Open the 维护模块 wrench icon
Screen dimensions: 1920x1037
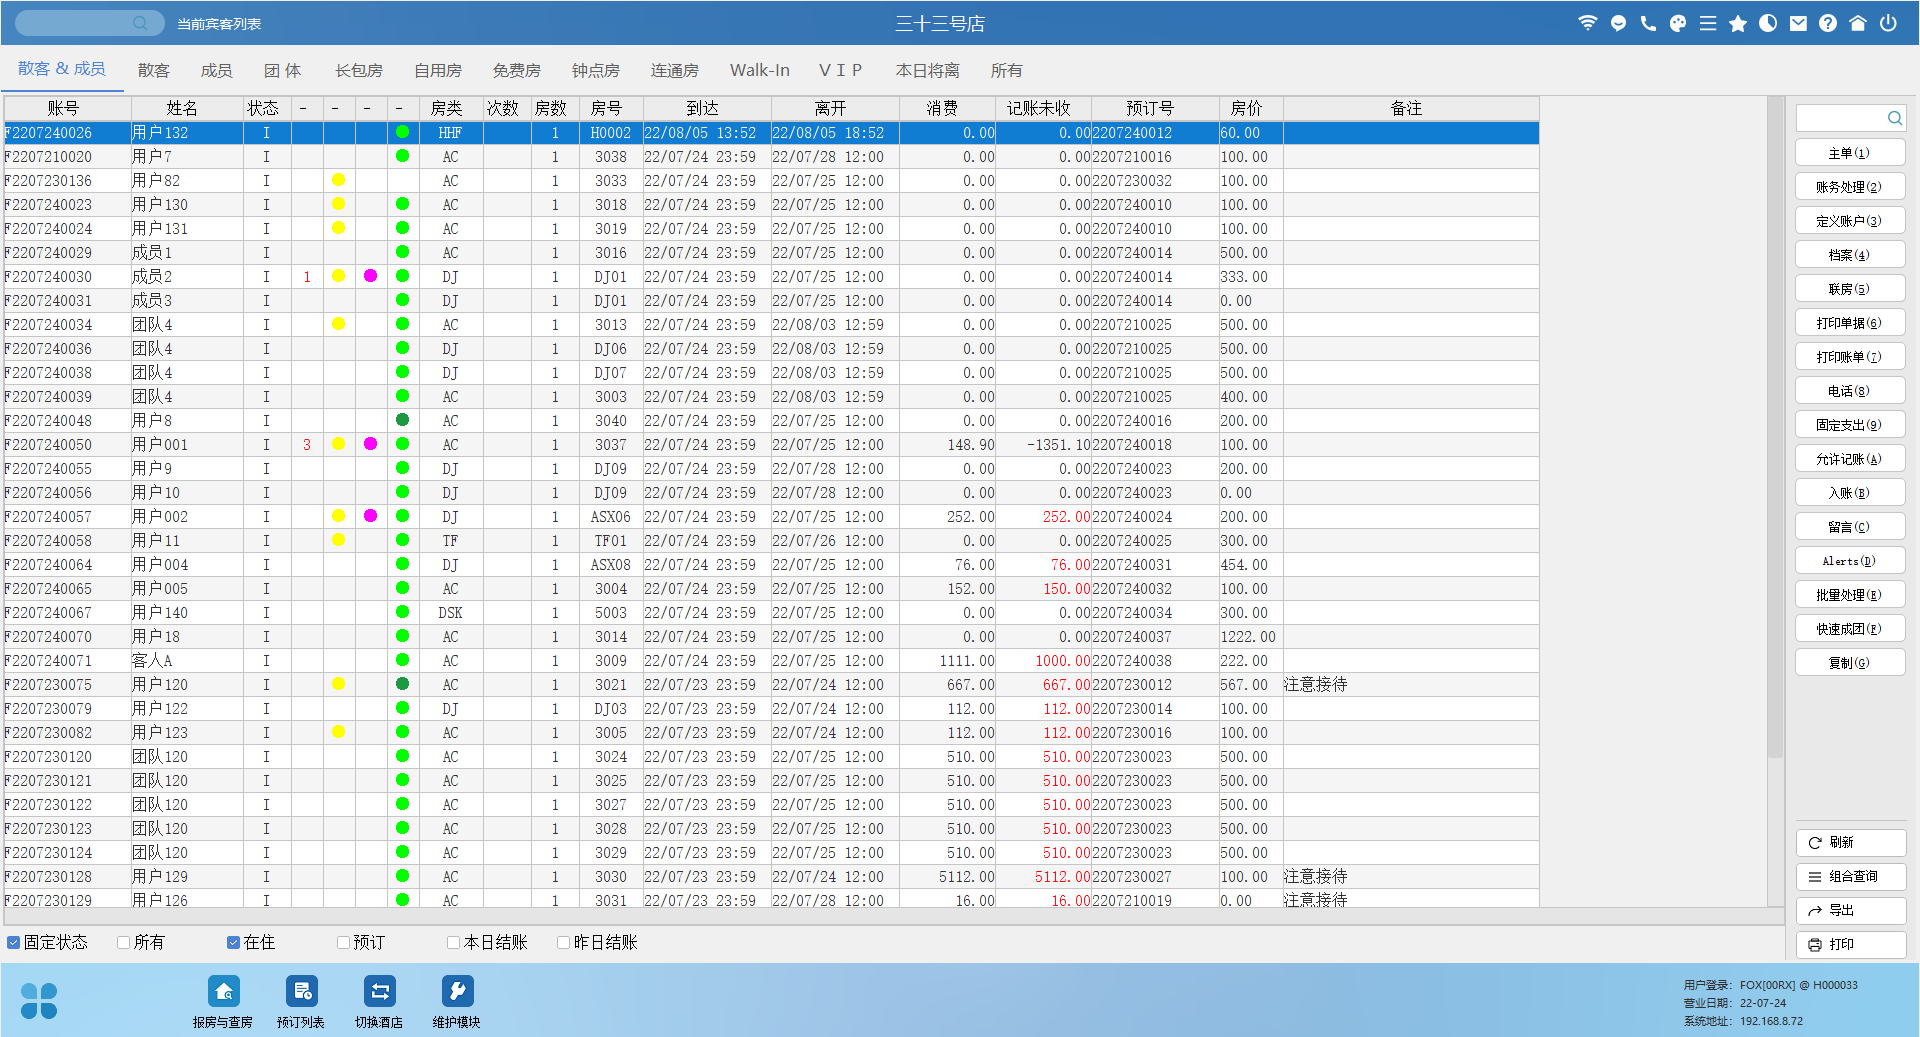[457, 992]
